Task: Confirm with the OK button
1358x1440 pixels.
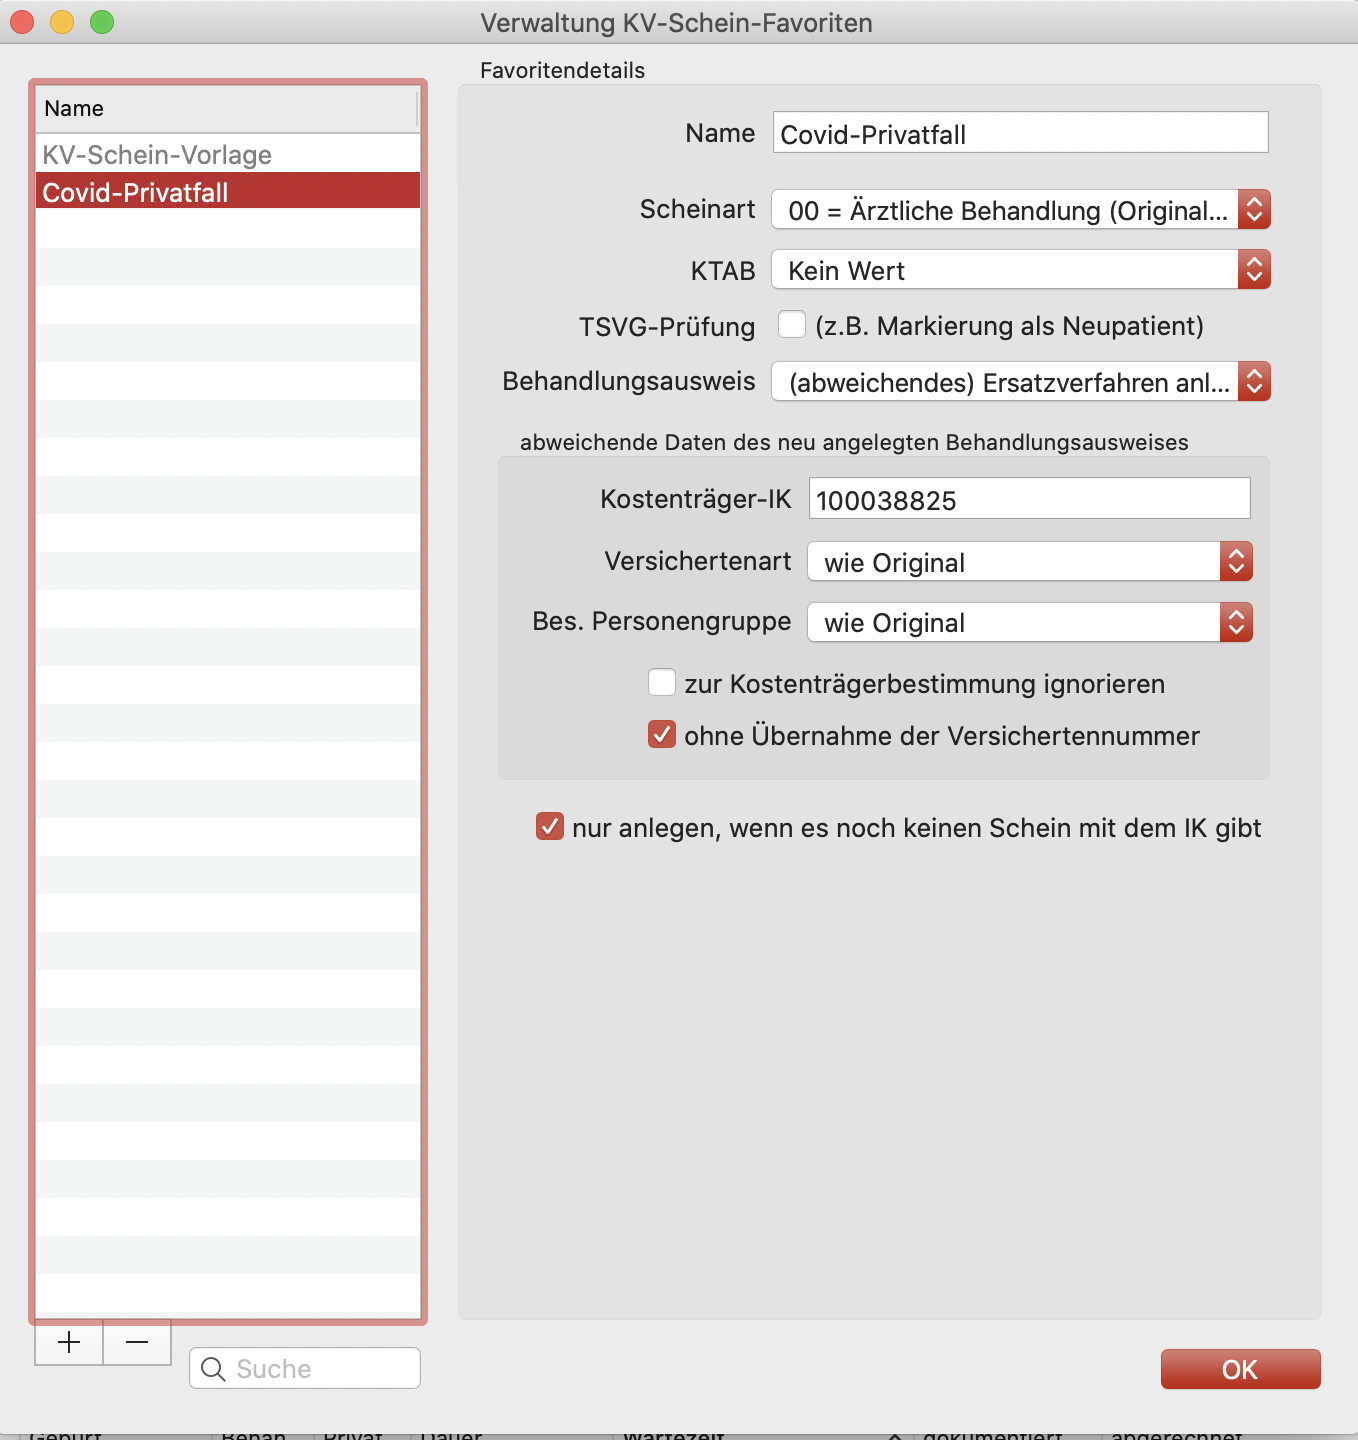Action: [x=1240, y=1369]
